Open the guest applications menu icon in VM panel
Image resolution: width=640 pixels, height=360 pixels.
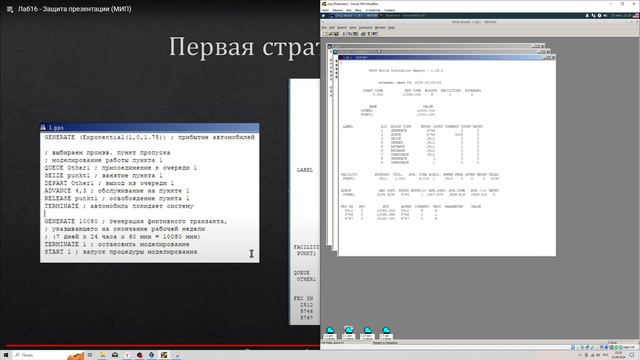[x=323, y=16]
